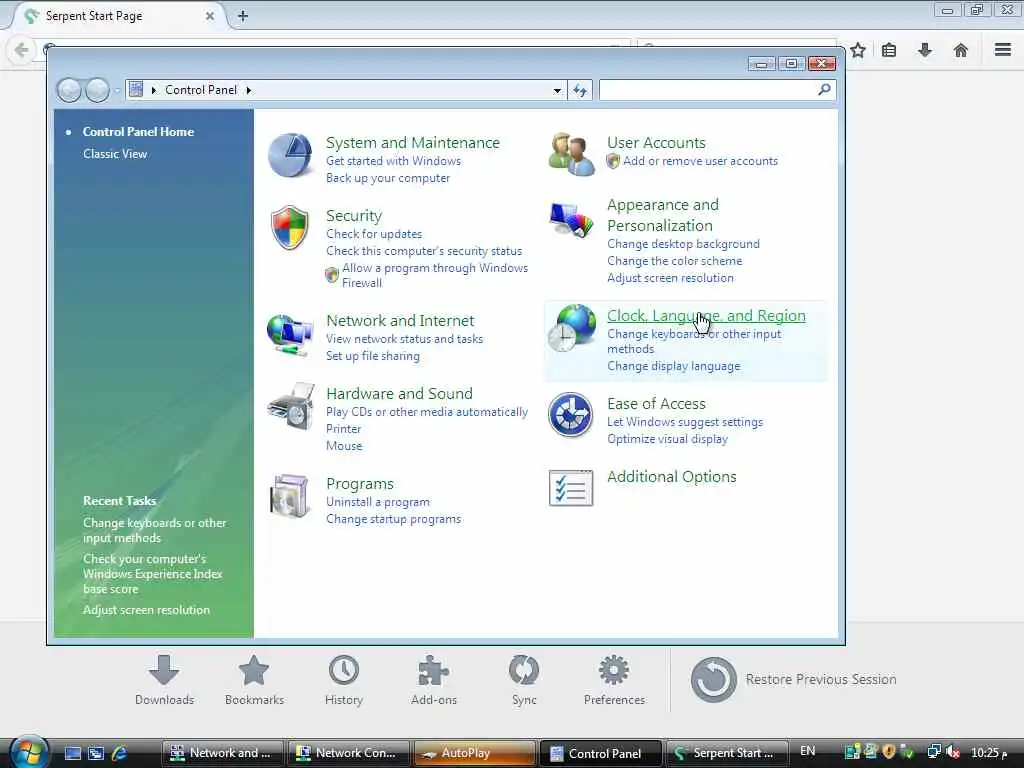
Task: Click the Restore Previous Session button
Action: pos(793,680)
